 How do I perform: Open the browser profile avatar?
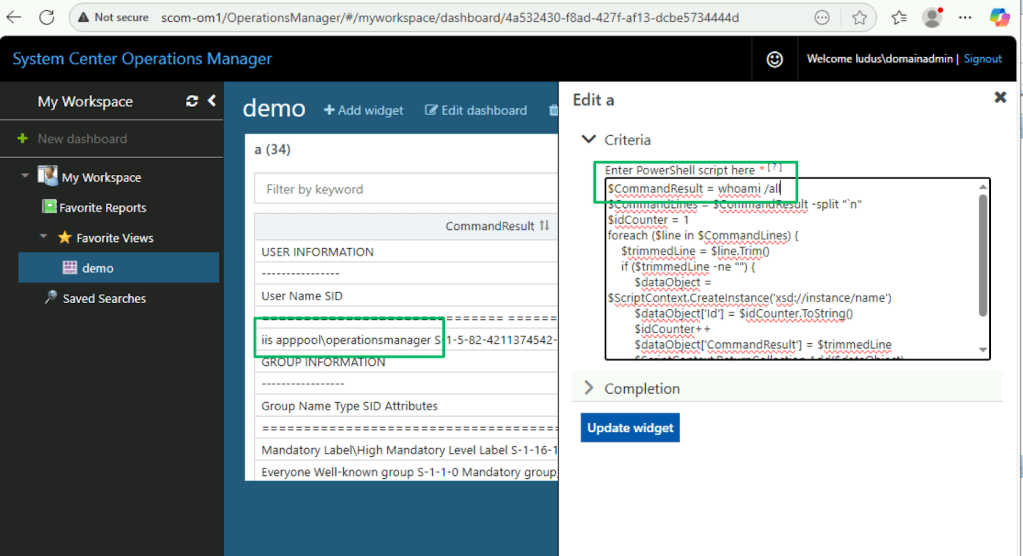click(x=931, y=17)
